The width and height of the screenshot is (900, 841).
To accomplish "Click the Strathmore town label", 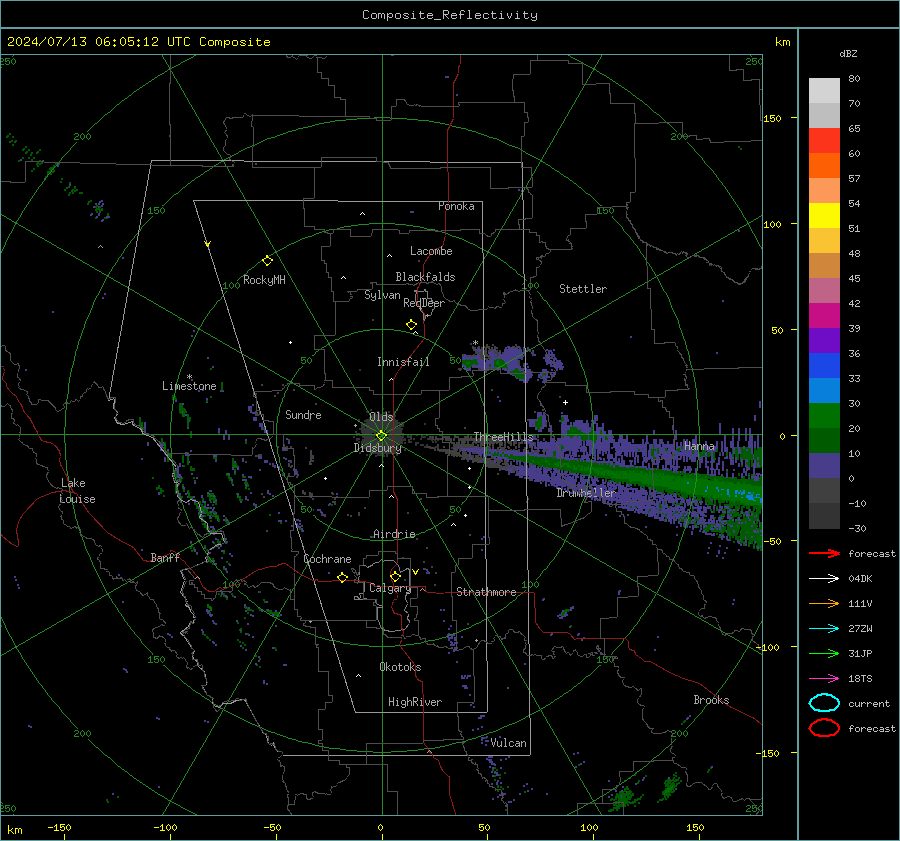I will tap(486, 592).
